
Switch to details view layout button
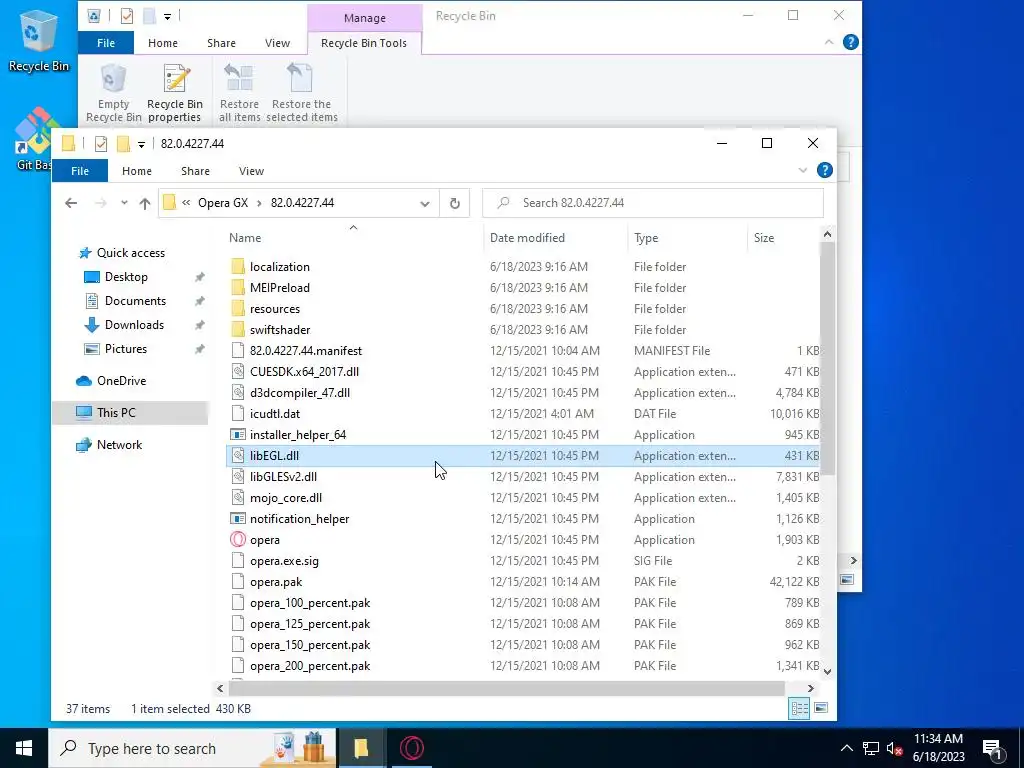[799, 709]
